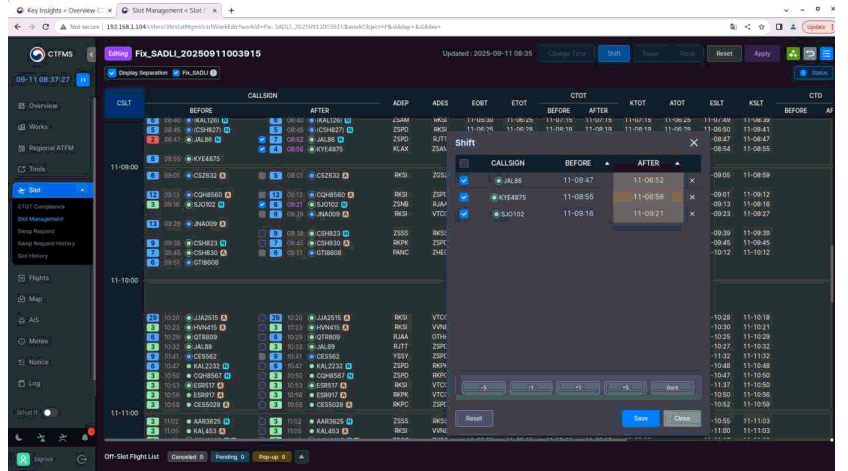Toggle the What If switch
Image resolution: width=848 pixels, height=471 pixels.
click(x=50, y=413)
